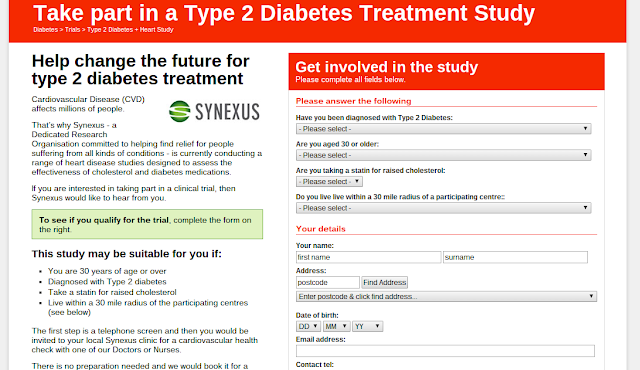Click the Synexus logo

click(x=214, y=111)
